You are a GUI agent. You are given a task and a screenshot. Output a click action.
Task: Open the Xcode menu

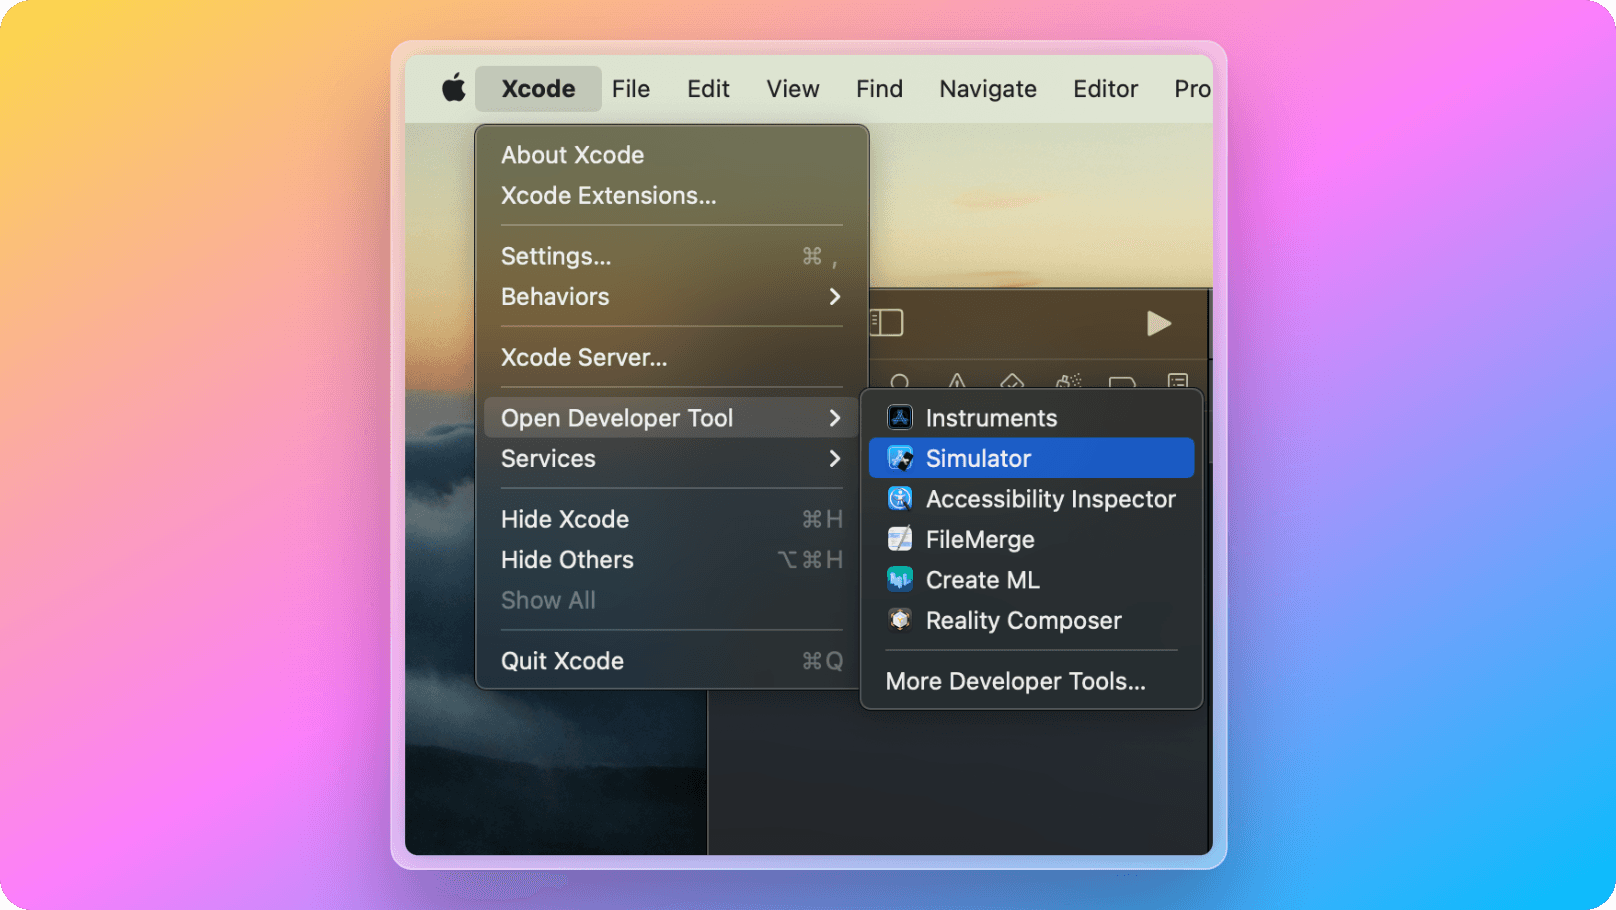538,89
